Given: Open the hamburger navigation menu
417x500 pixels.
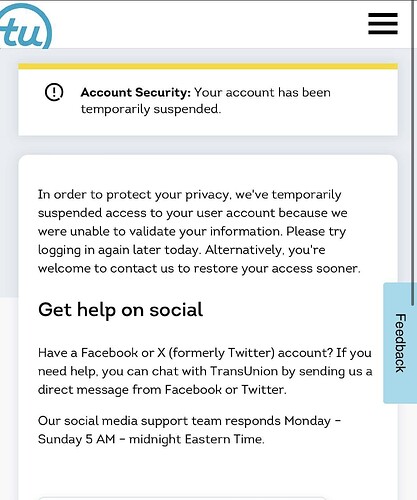Looking at the screenshot, I should click(x=383, y=24).
